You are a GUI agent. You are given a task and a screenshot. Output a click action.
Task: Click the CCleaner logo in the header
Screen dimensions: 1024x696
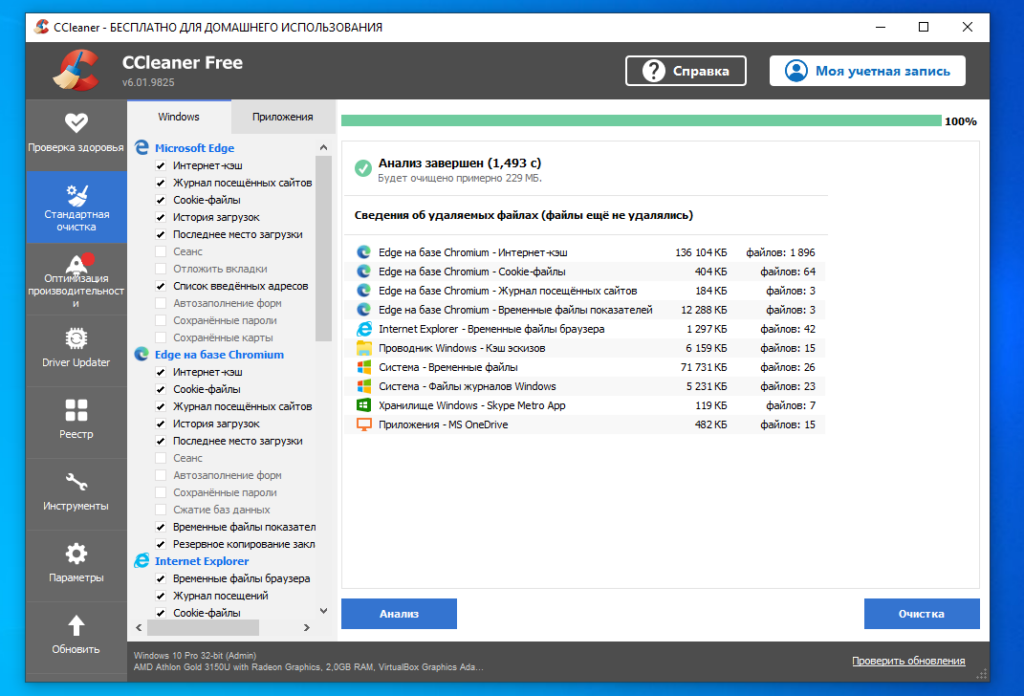click(x=76, y=71)
